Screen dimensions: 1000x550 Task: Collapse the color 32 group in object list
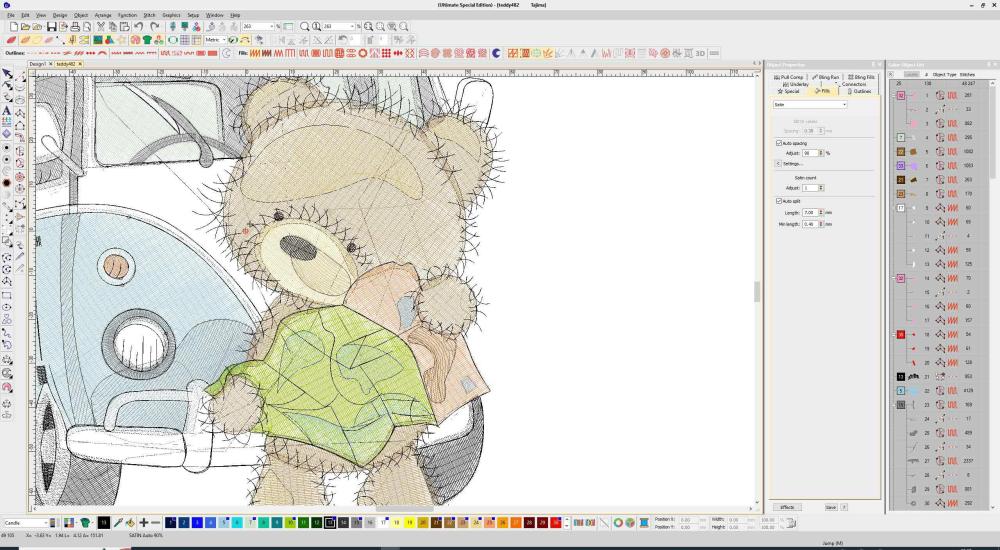[893, 96]
